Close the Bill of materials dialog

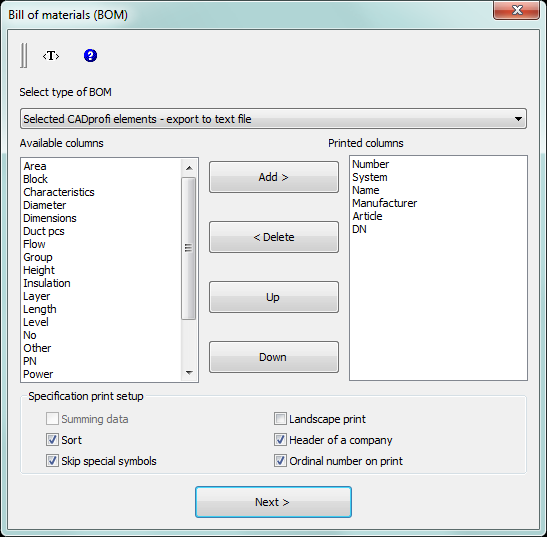click(516, 10)
